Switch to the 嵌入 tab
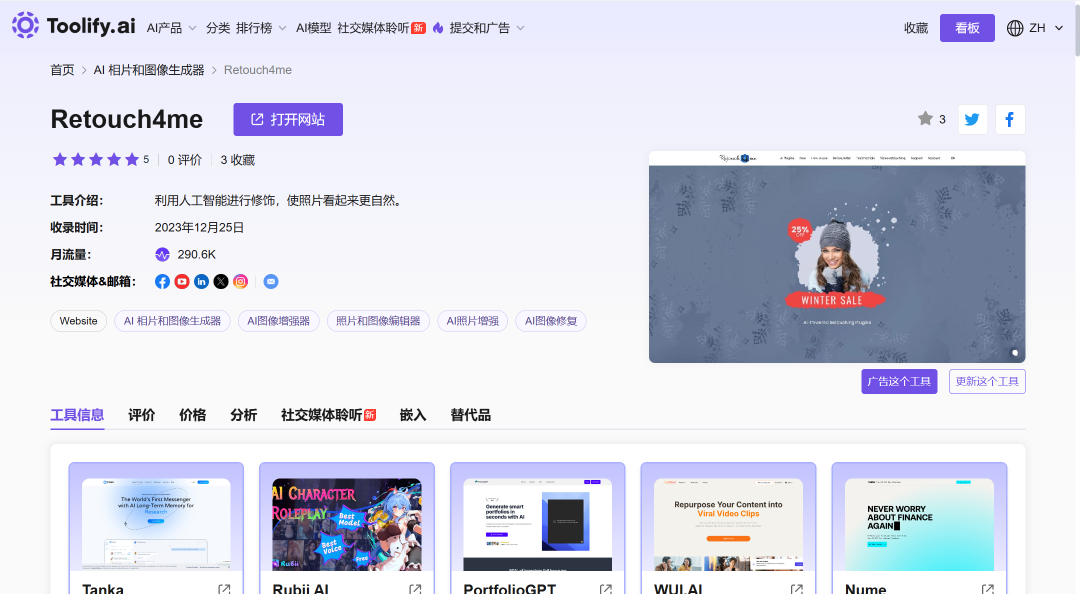The height and width of the screenshot is (594, 1080). point(413,415)
